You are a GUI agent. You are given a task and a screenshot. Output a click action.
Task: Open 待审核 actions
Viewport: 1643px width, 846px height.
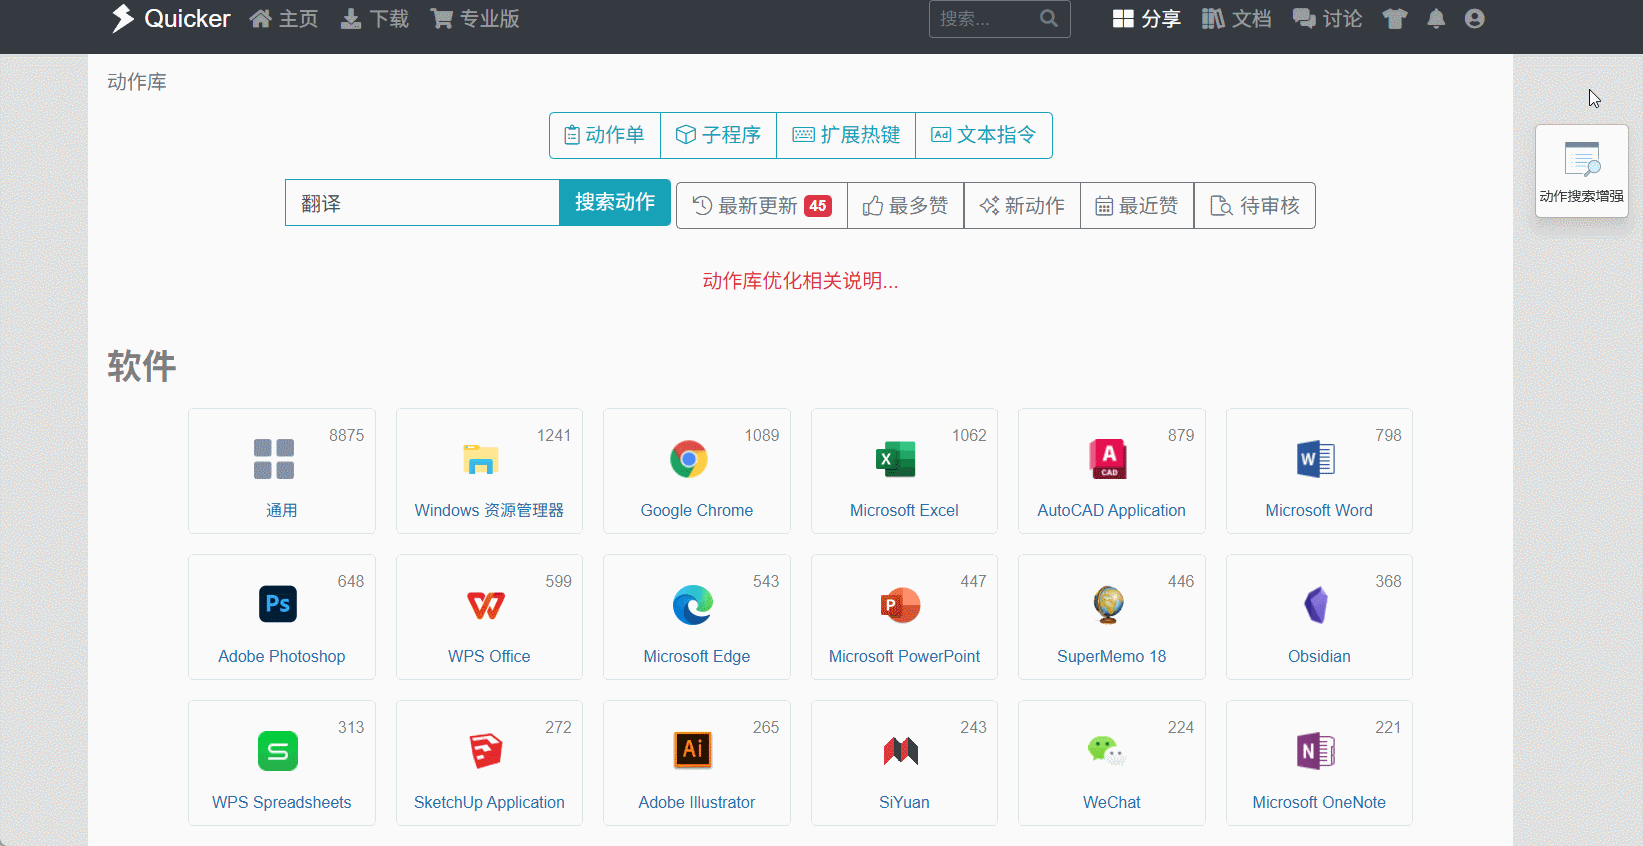tap(1255, 206)
